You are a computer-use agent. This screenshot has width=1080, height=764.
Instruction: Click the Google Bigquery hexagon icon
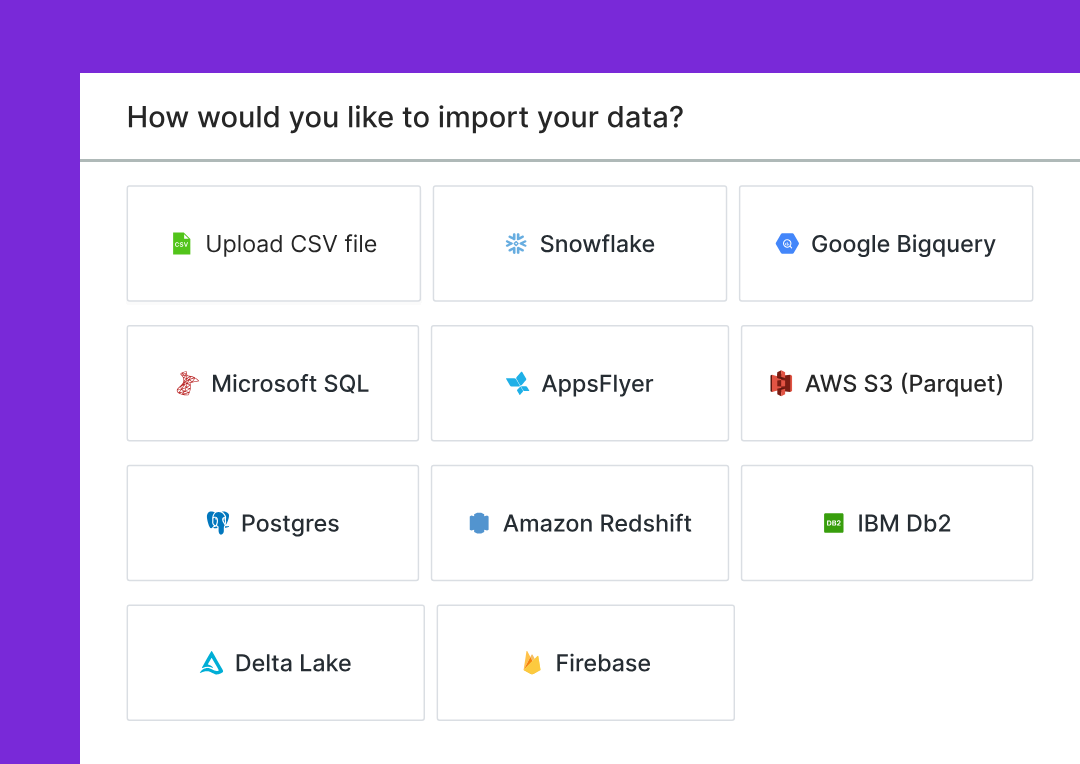pyautogui.click(x=787, y=244)
